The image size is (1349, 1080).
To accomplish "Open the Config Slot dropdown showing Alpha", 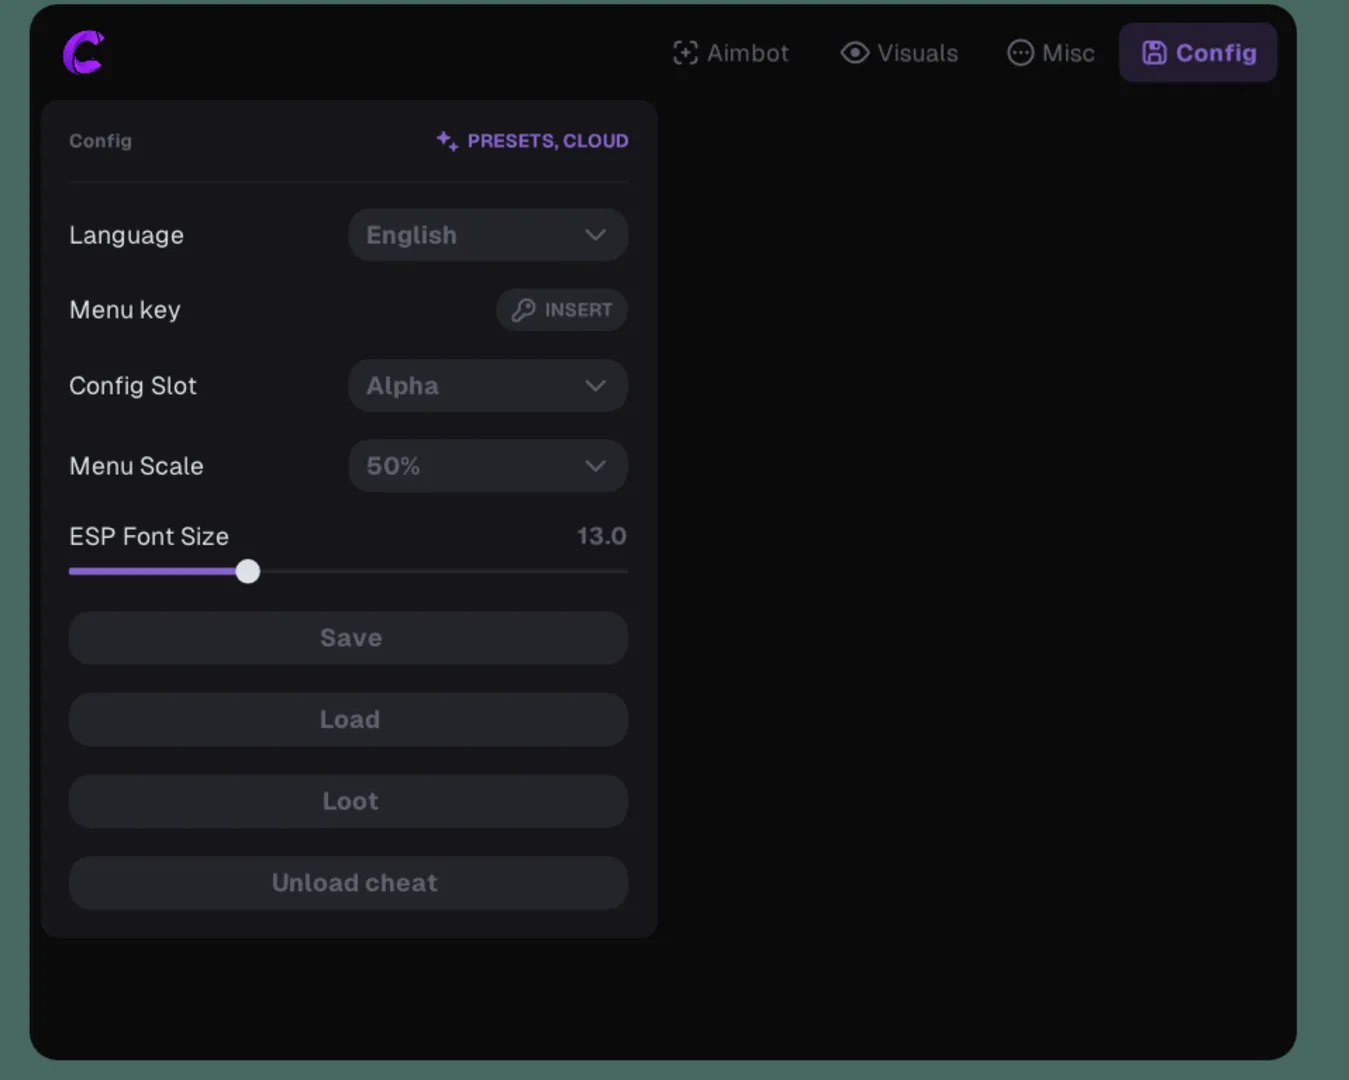I will click(x=487, y=386).
